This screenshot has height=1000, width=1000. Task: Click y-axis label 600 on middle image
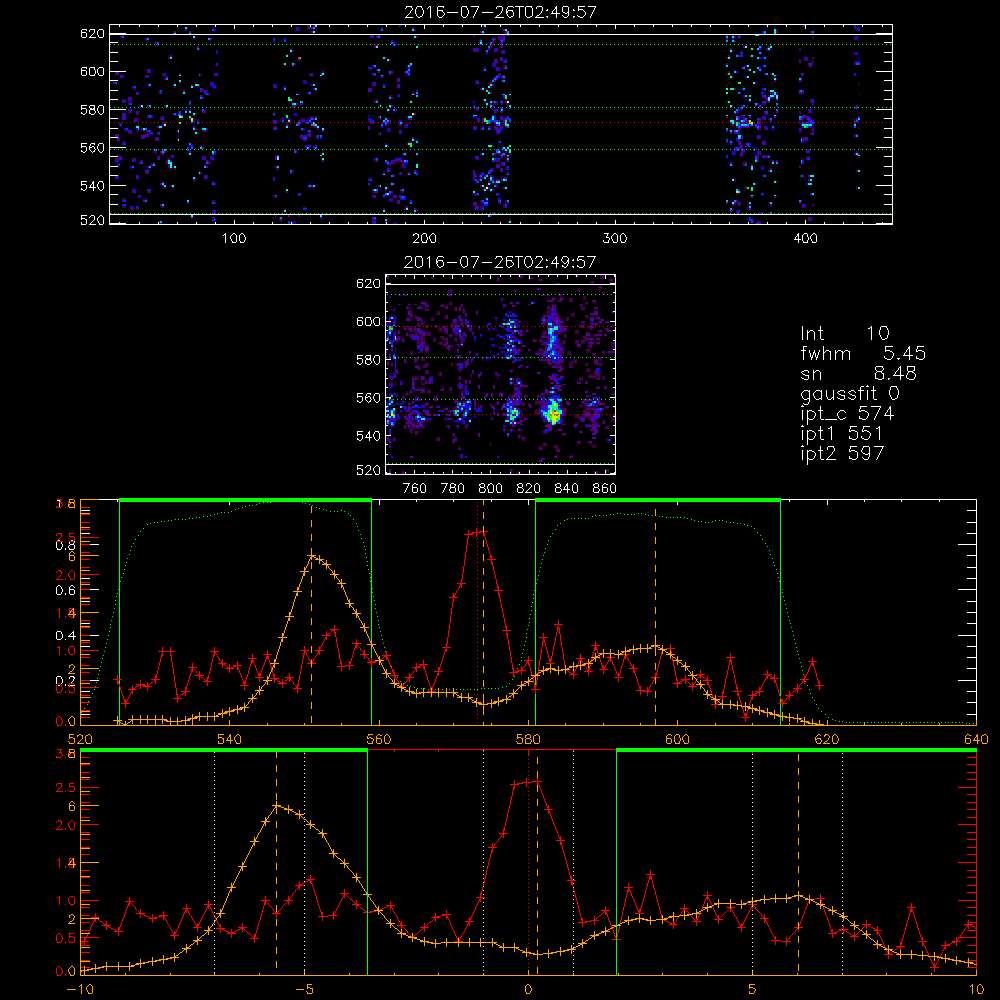[369, 321]
